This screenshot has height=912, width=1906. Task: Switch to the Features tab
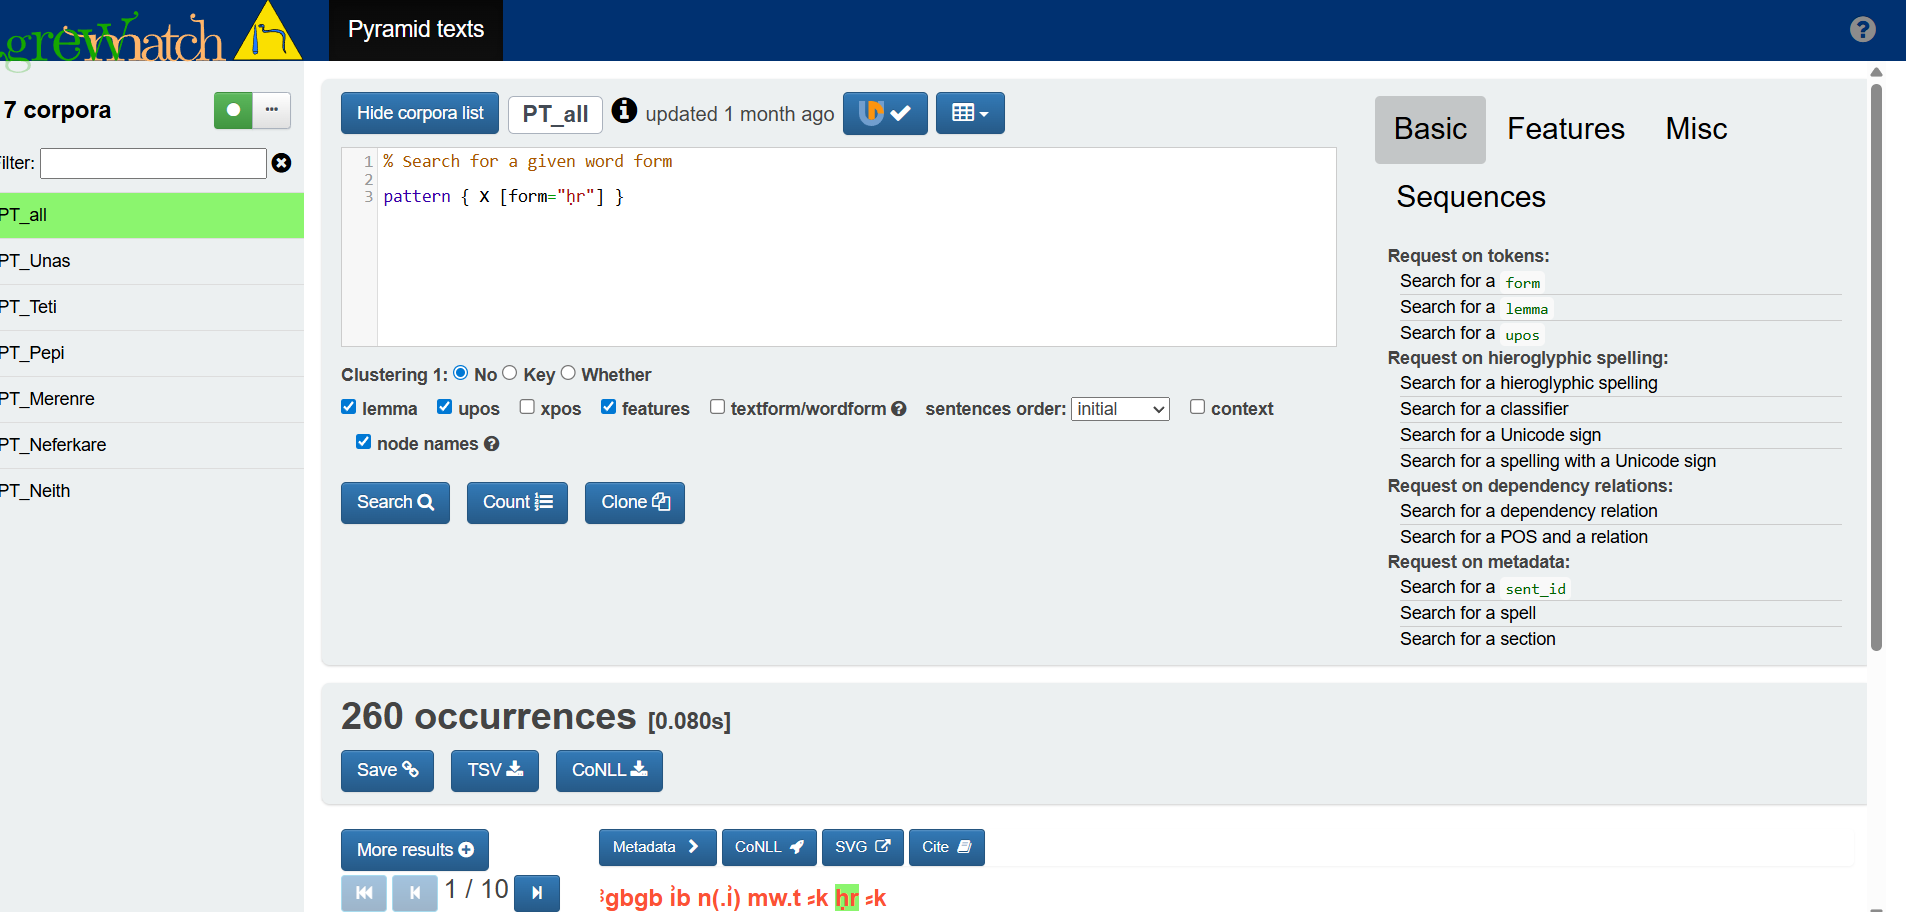click(x=1564, y=128)
